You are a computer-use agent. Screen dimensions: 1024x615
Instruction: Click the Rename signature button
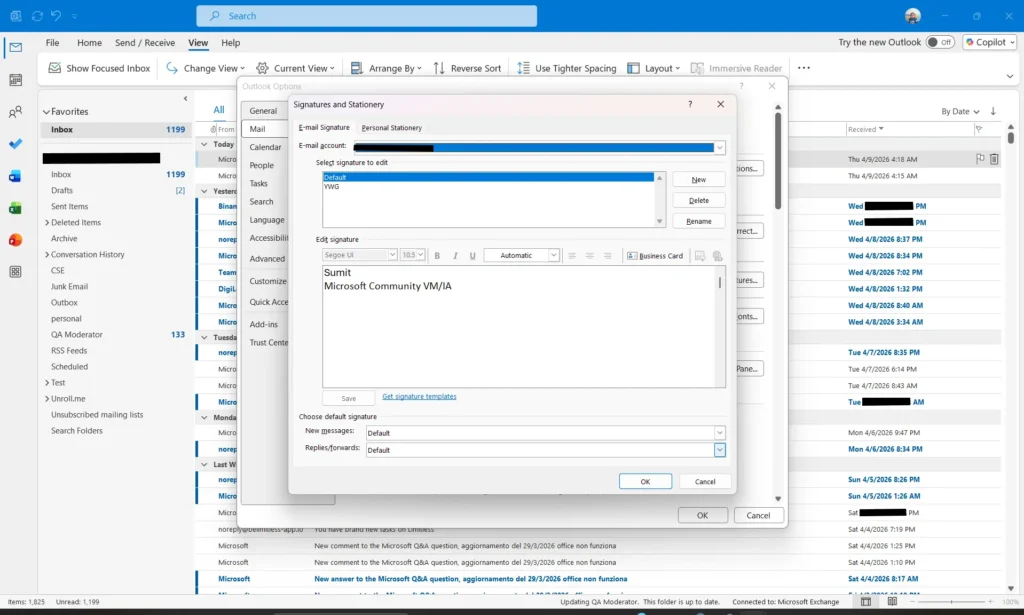pos(699,221)
